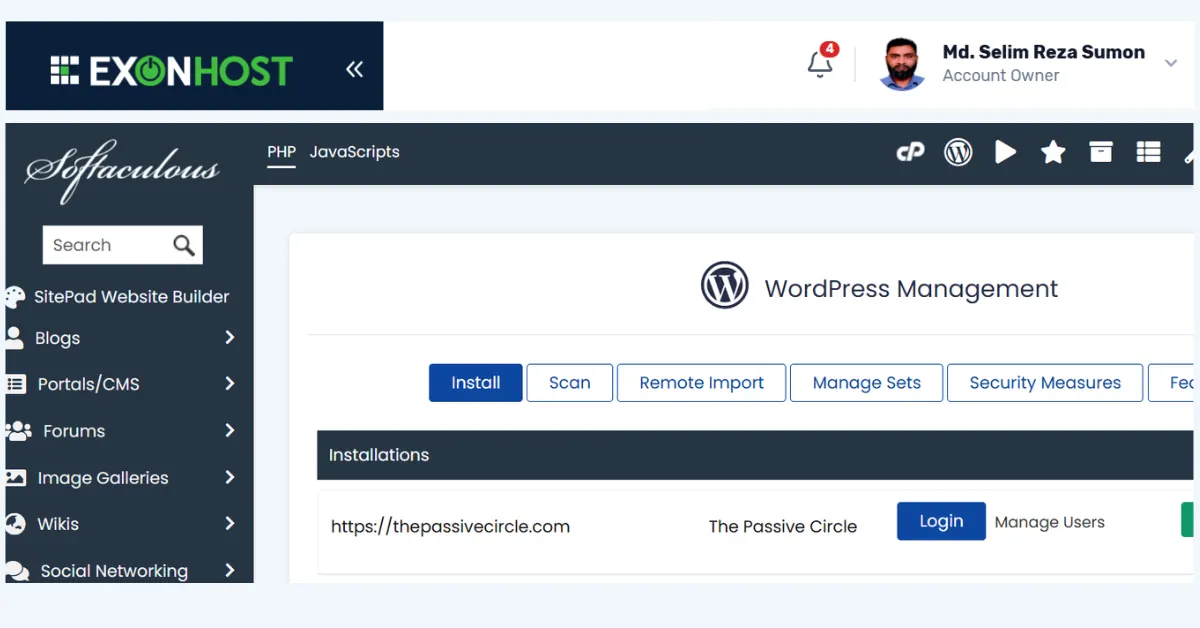Open Wikis category

58,524
